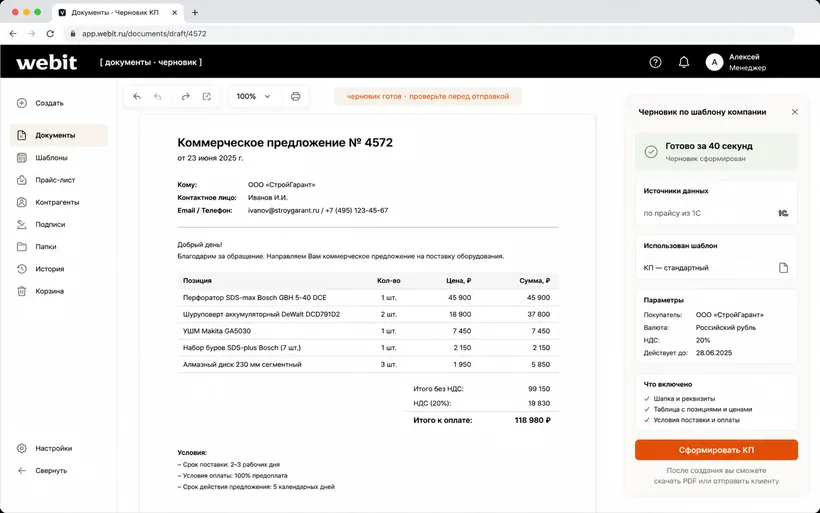Click the back arrow in document toolbar
Image resolution: width=820 pixels, height=513 pixels.
(137, 96)
